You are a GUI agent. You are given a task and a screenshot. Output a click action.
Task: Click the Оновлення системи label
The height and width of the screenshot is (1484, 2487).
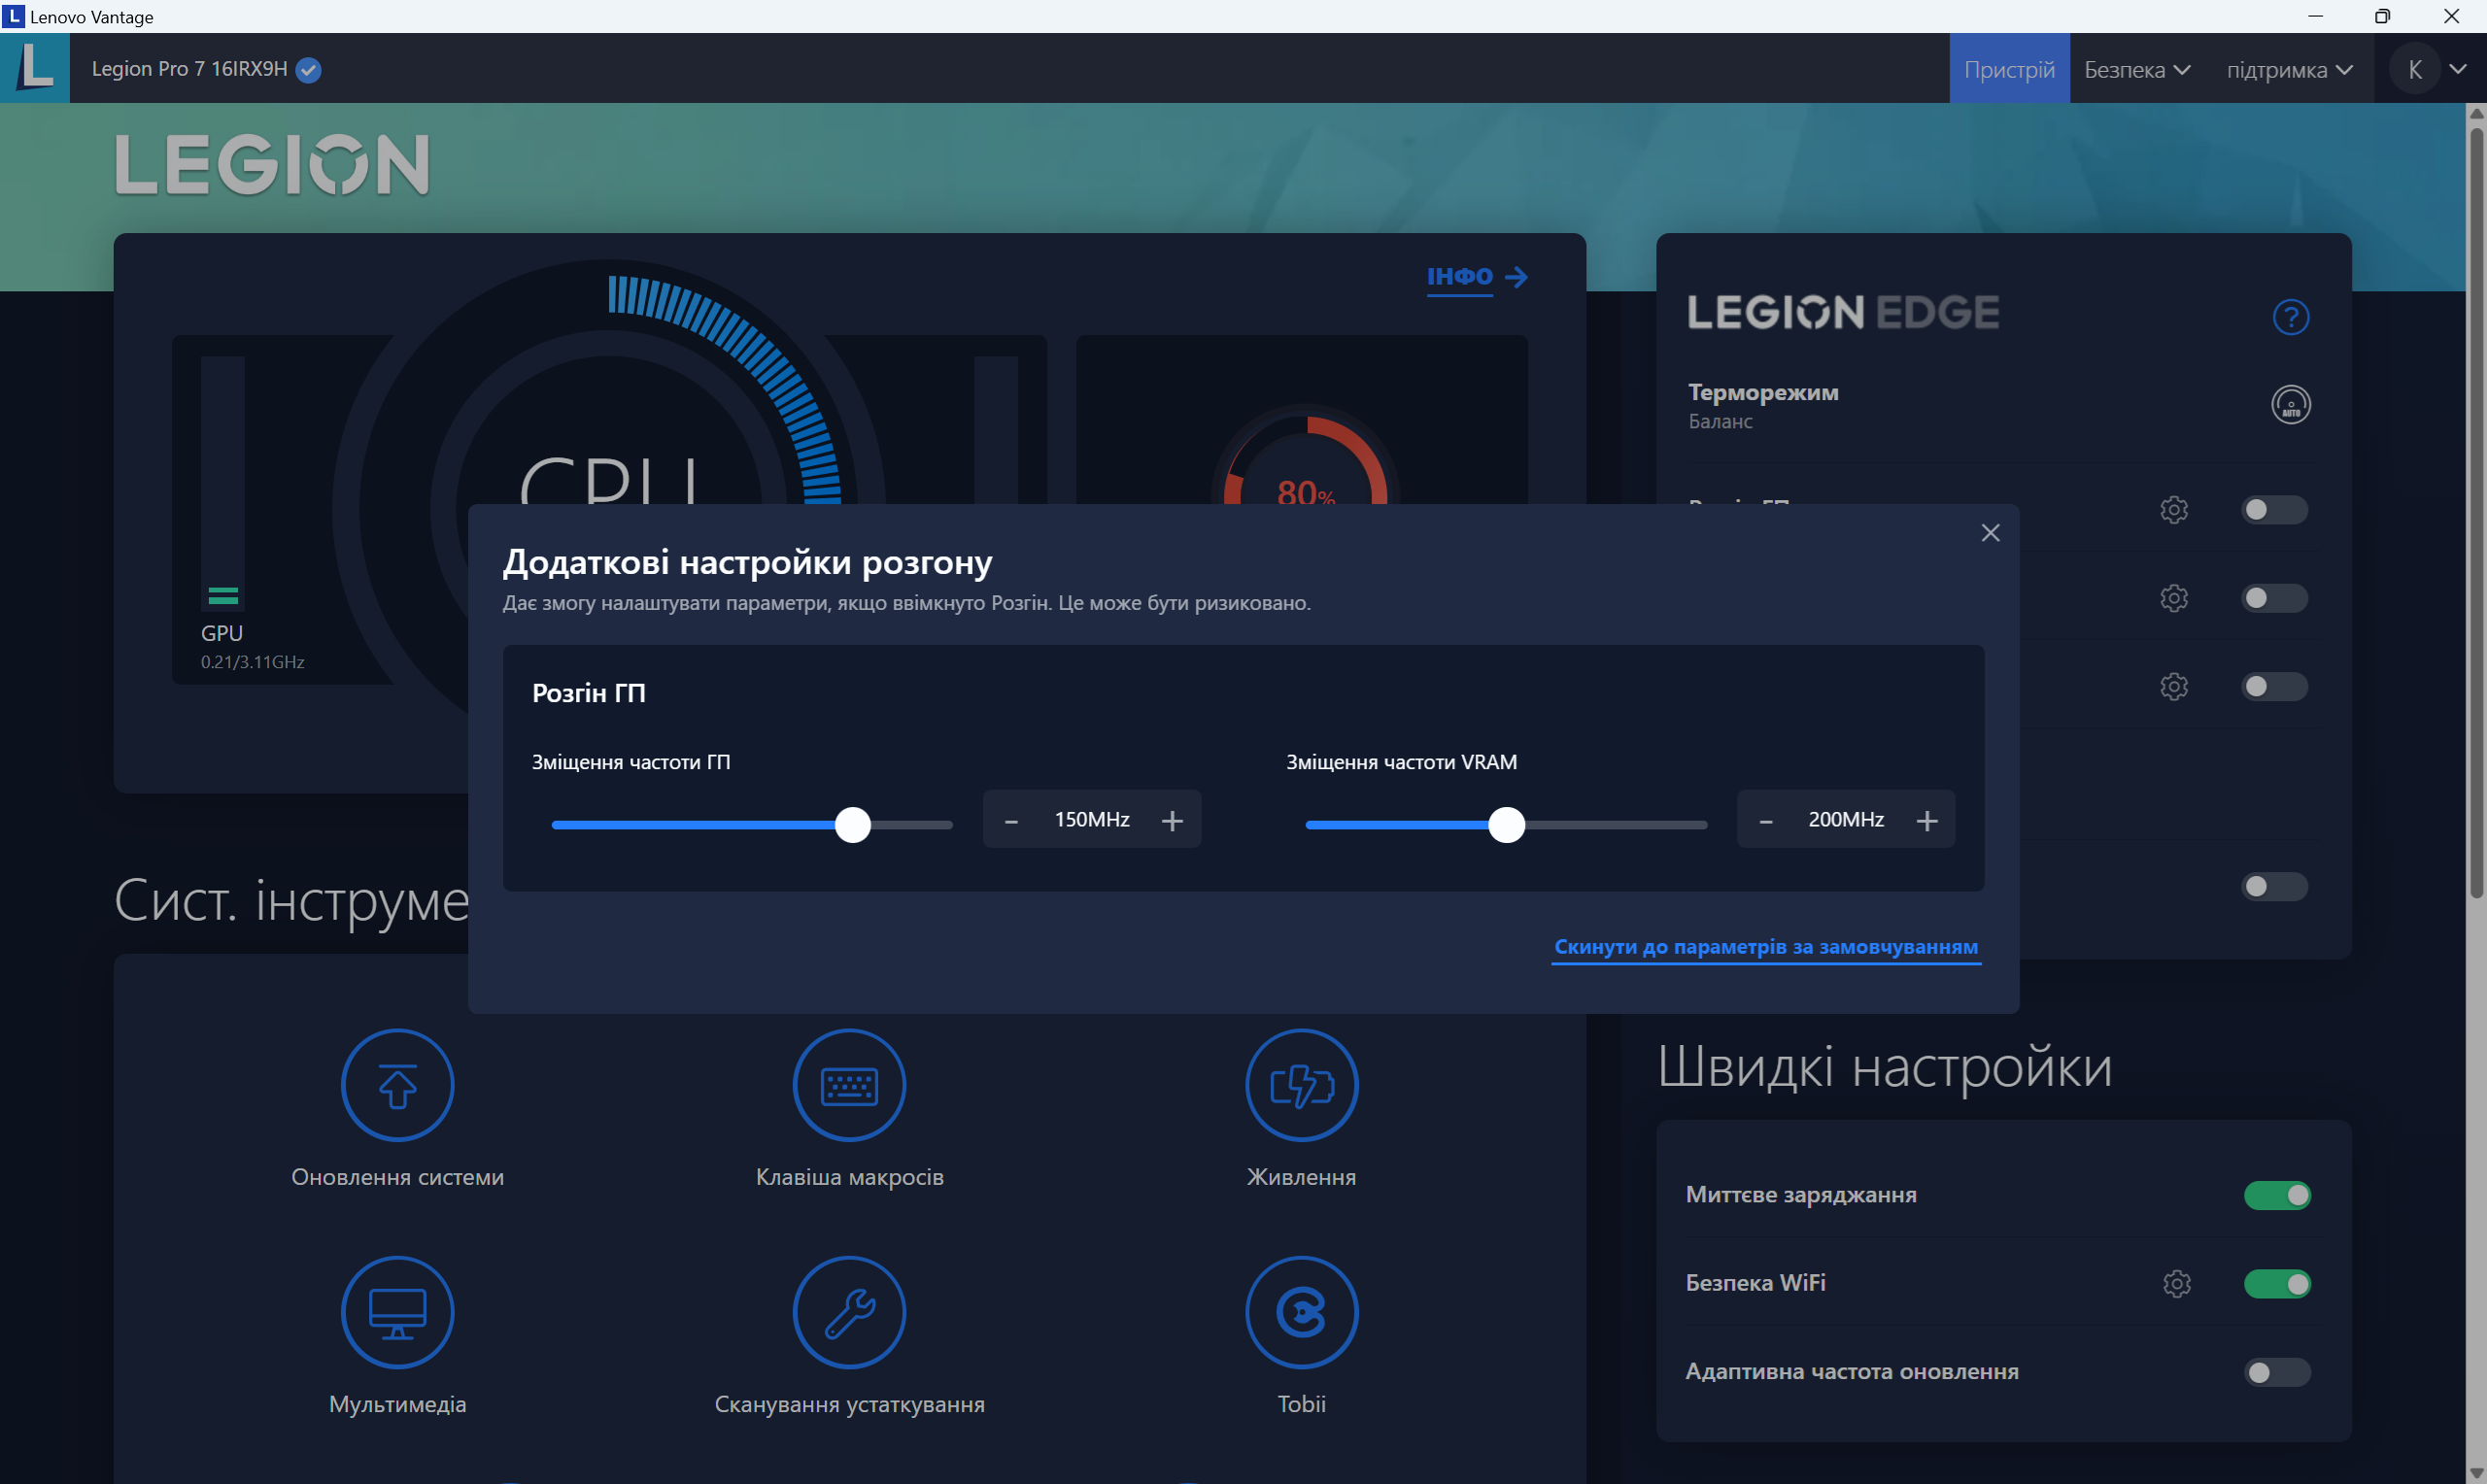click(397, 1177)
